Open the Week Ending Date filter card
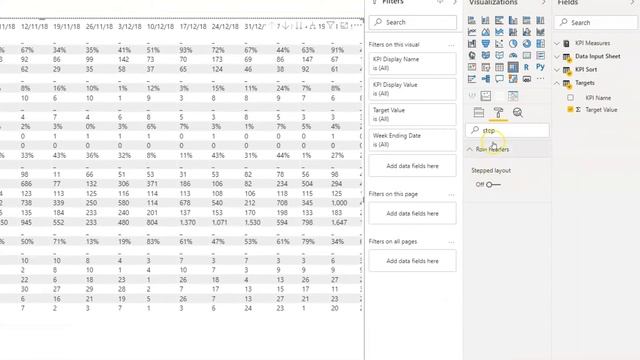The width and height of the screenshot is (640, 360). coord(412,140)
